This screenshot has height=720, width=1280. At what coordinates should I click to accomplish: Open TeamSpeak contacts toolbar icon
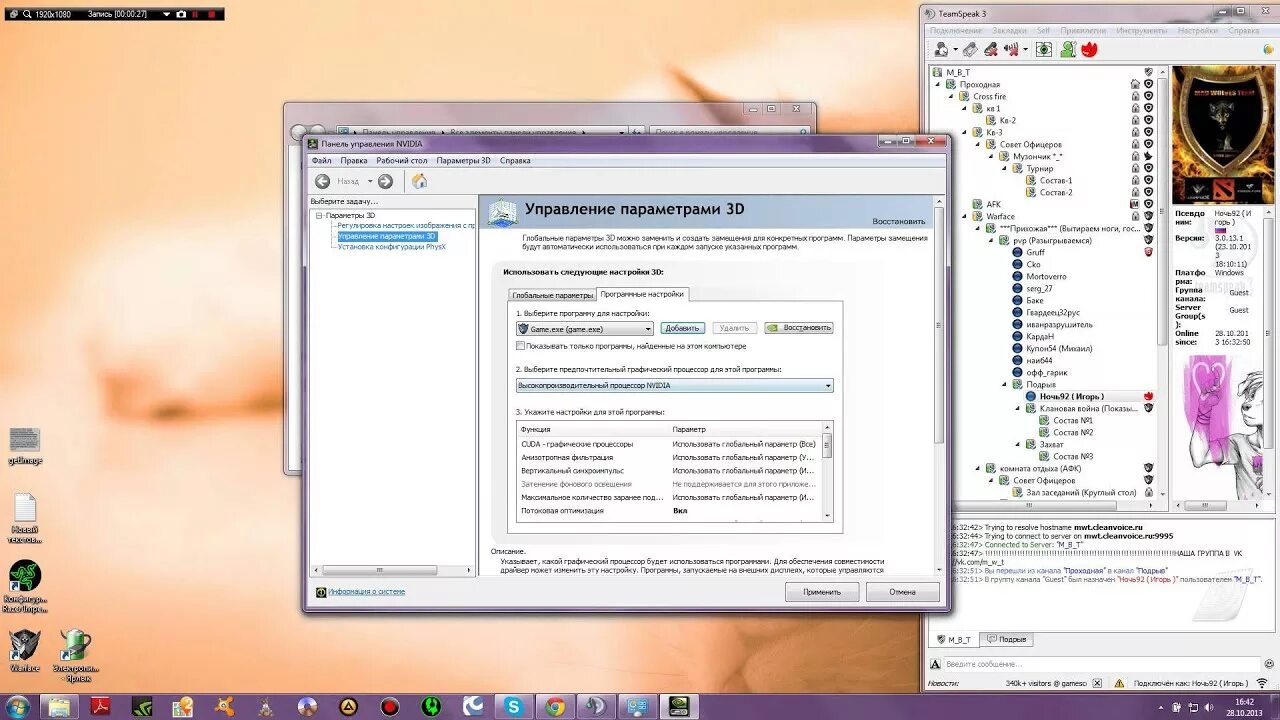pyautogui.click(x=1068, y=49)
